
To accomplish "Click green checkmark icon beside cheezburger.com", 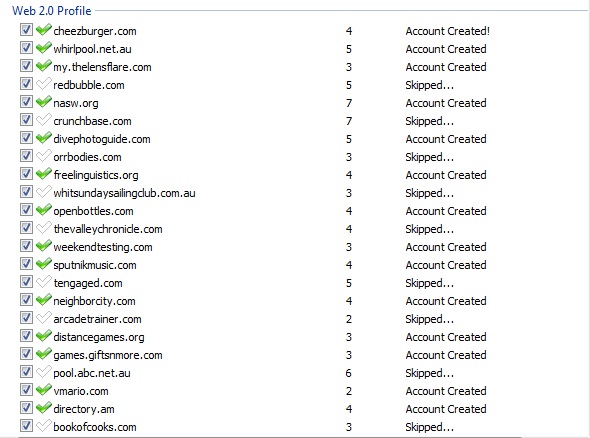I will pos(44,30).
